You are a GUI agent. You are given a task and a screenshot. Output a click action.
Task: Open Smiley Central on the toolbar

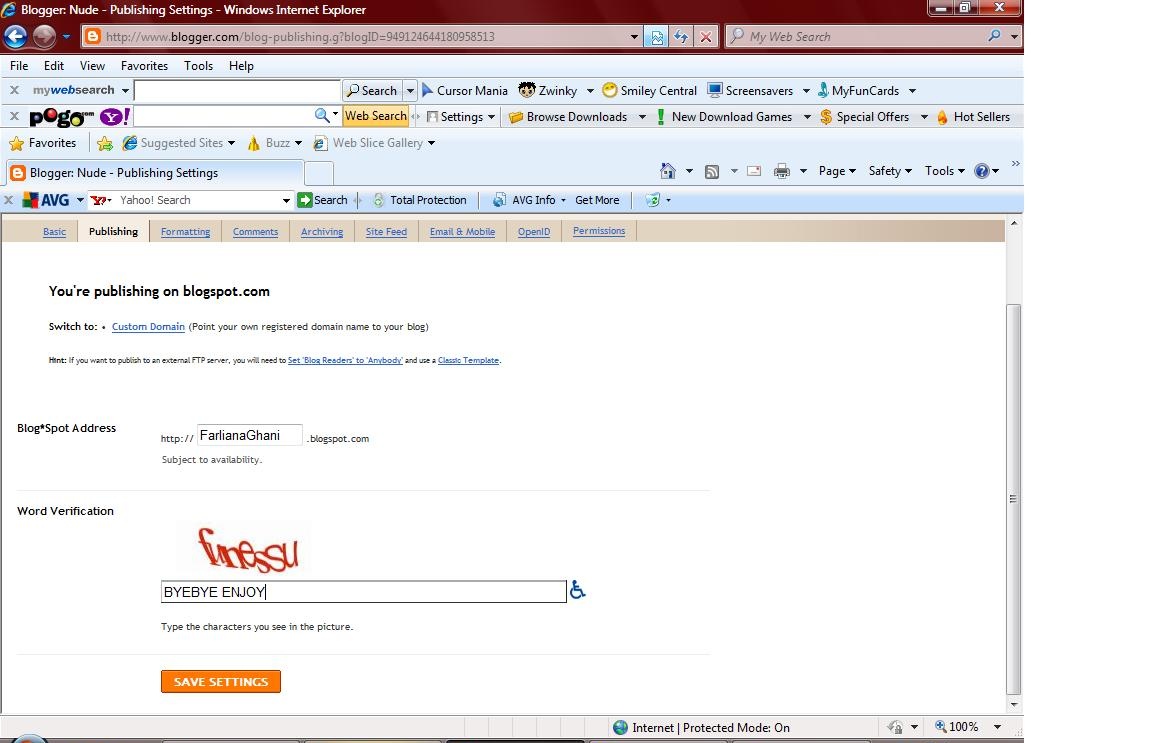point(650,91)
